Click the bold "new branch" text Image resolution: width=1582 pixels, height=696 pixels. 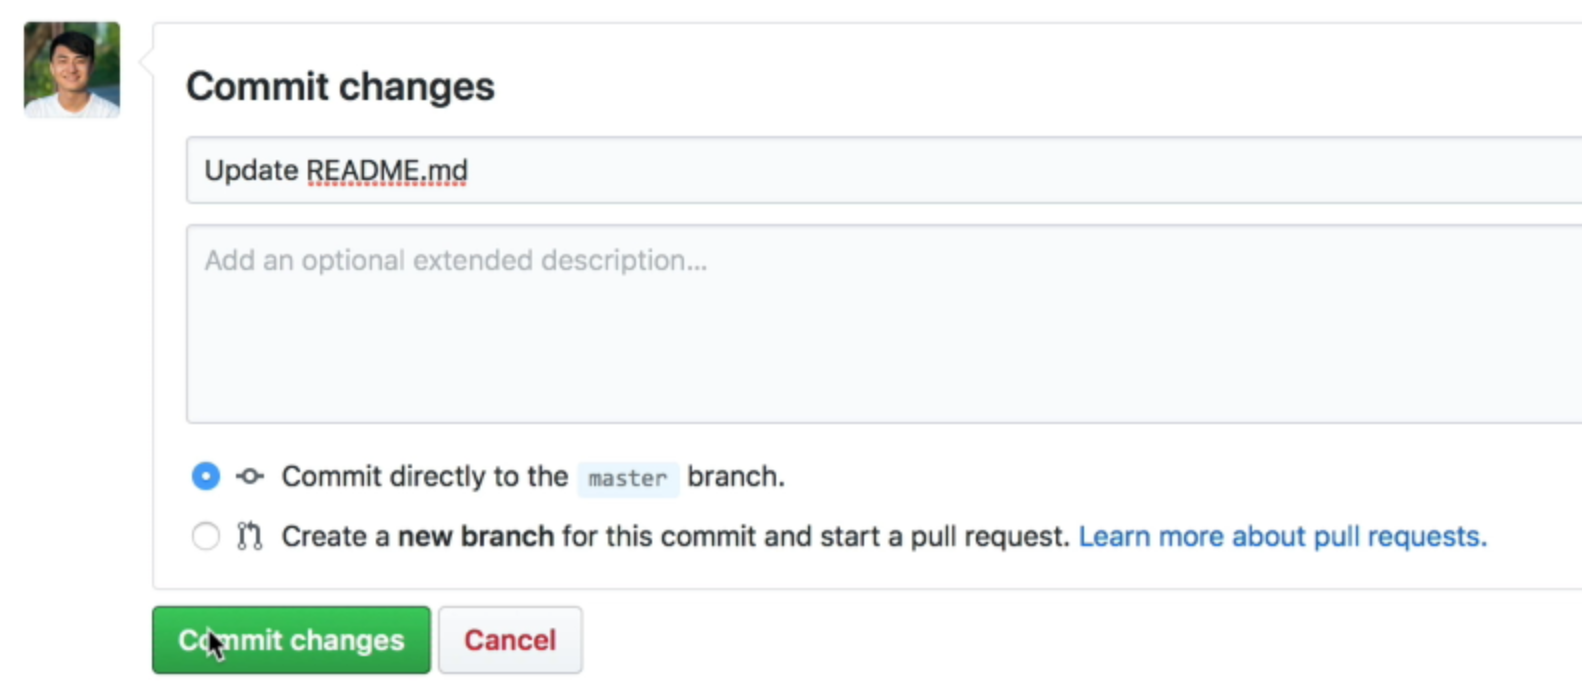pos(475,537)
